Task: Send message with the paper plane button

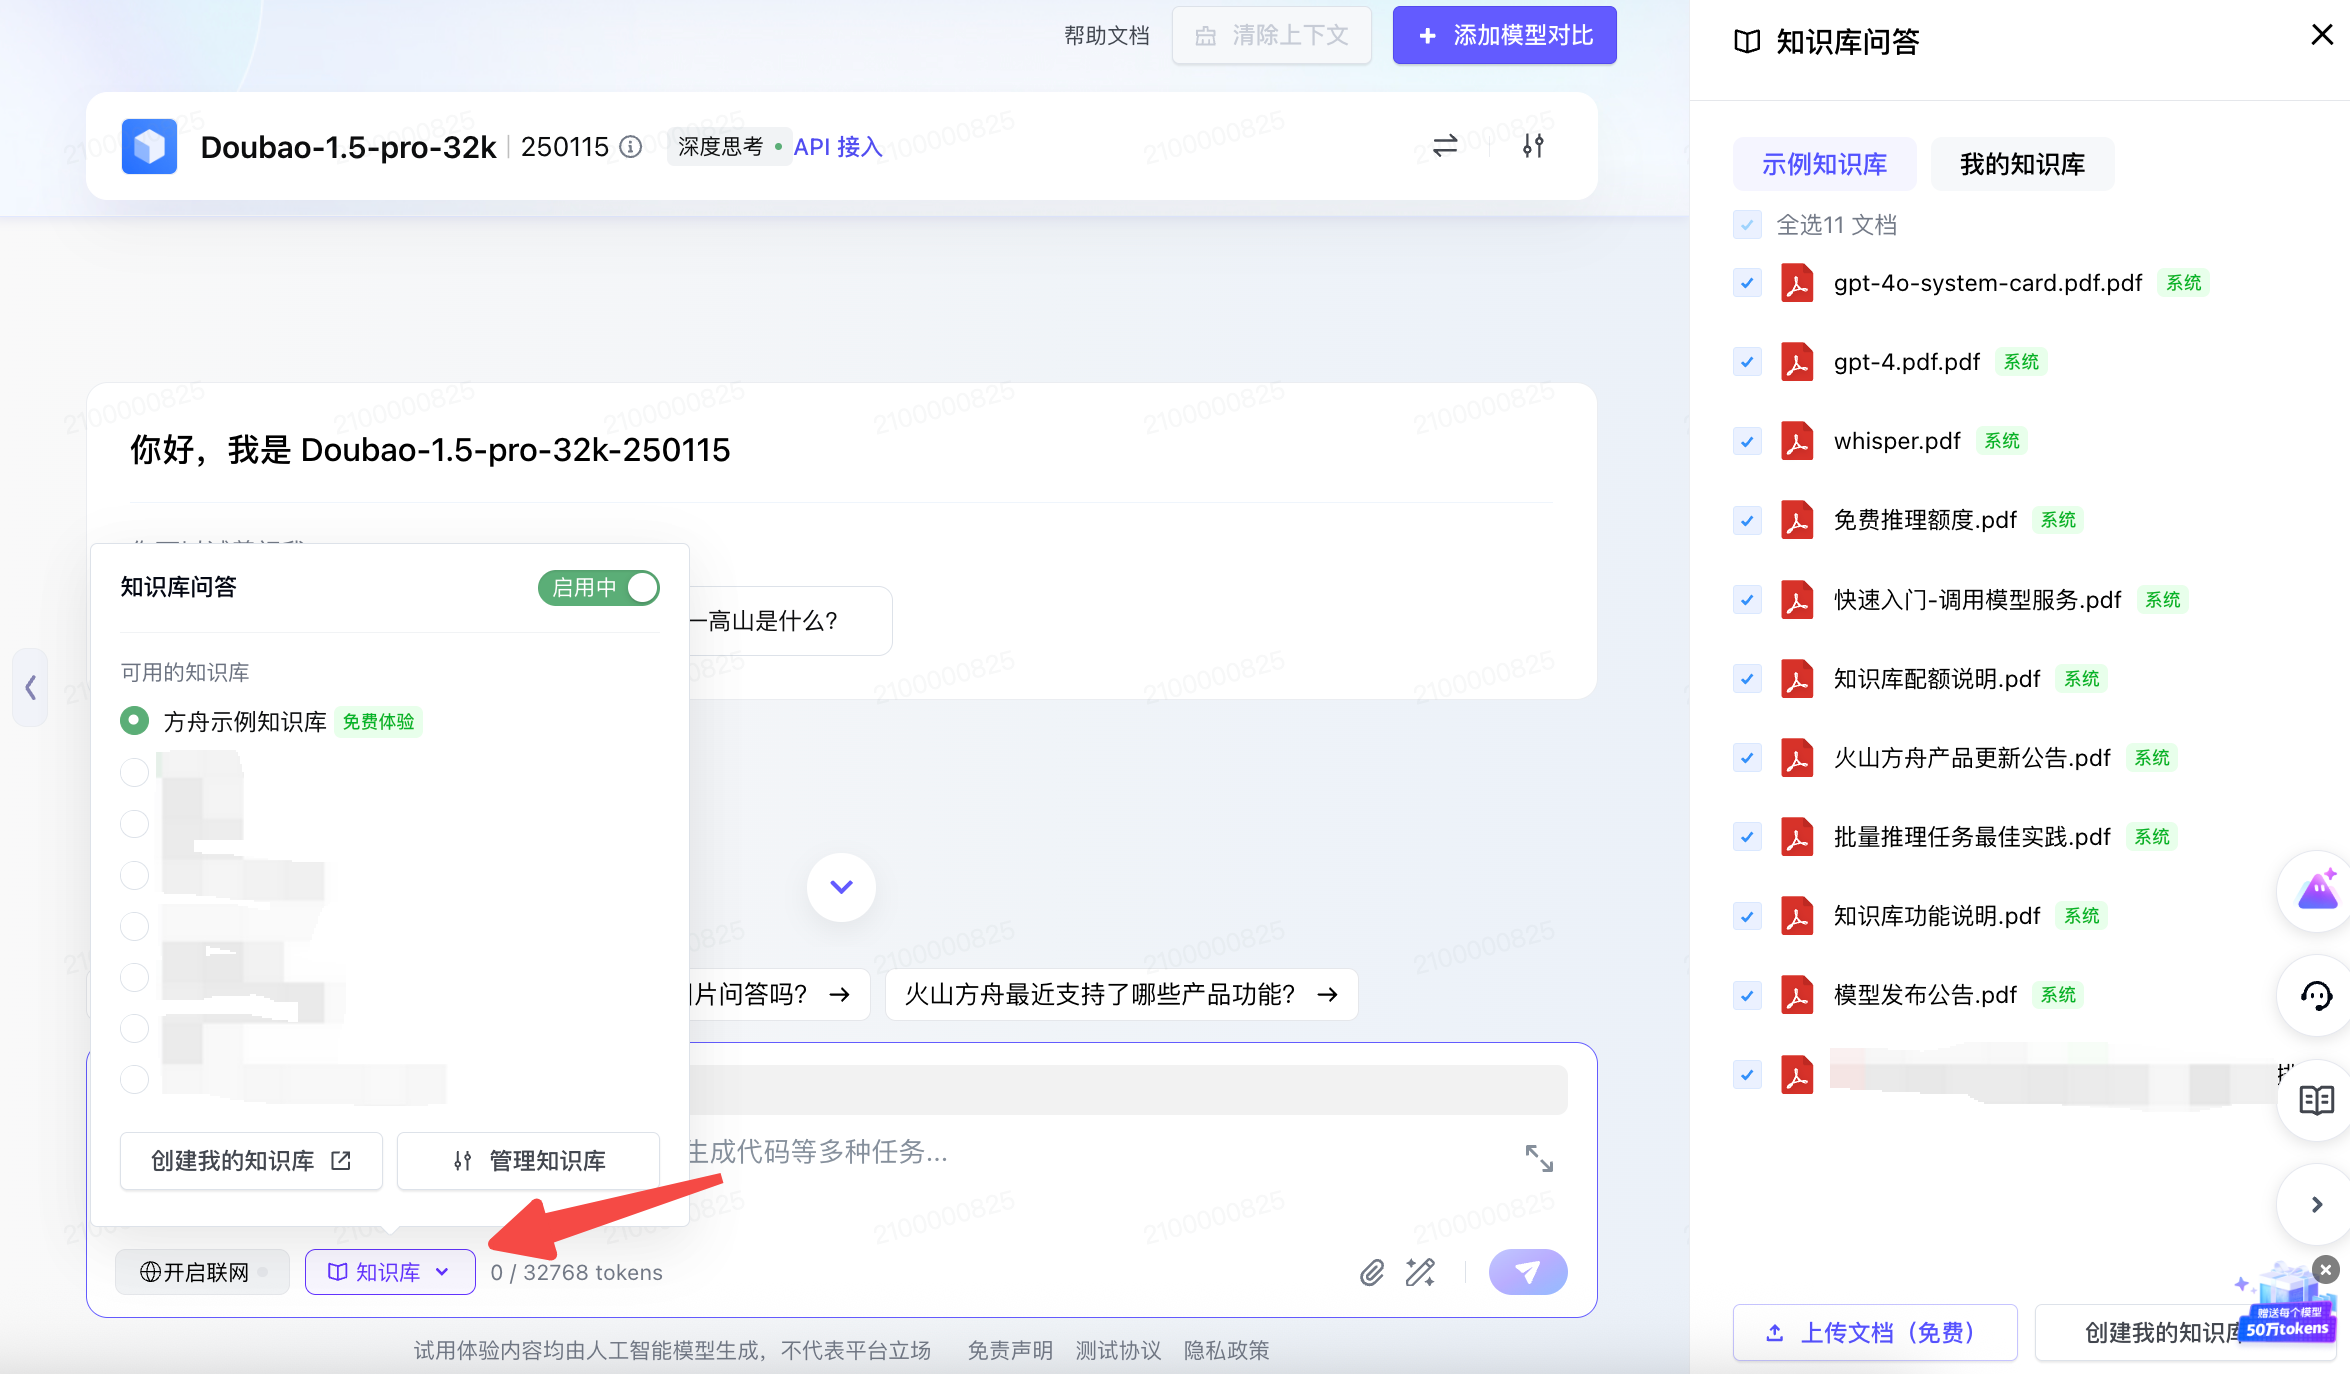Action: click(1528, 1272)
